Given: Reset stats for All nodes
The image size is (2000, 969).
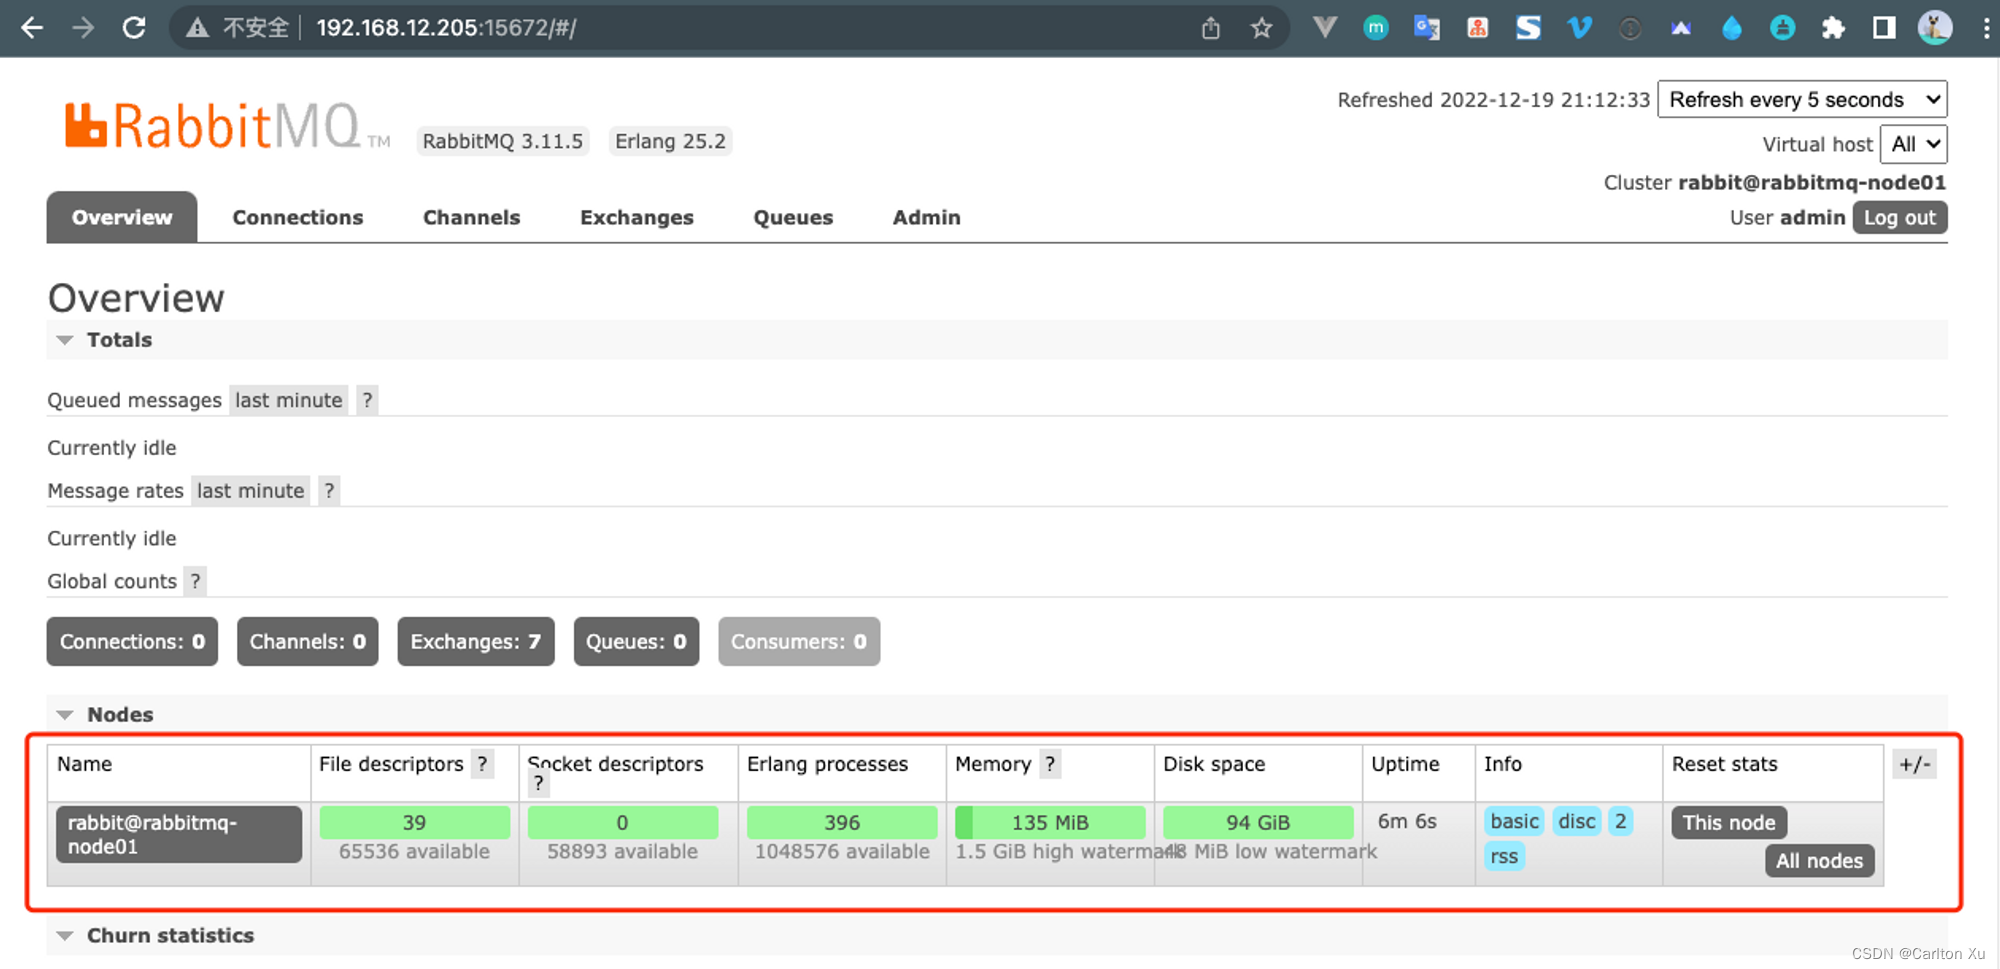Looking at the screenshot, I should coord(1819,861).
